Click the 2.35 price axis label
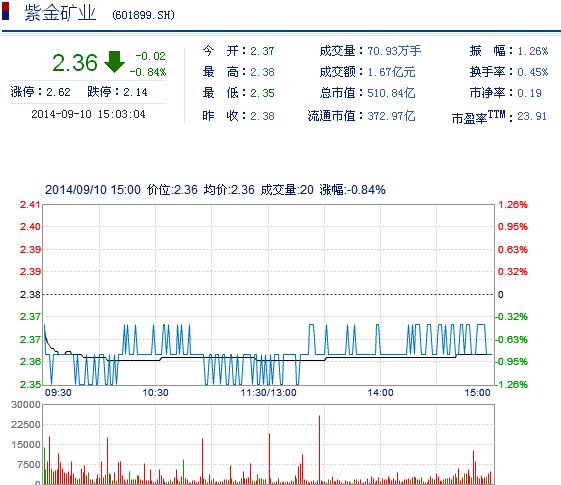The height and width of the screenshot is (485, 561). 30,384
